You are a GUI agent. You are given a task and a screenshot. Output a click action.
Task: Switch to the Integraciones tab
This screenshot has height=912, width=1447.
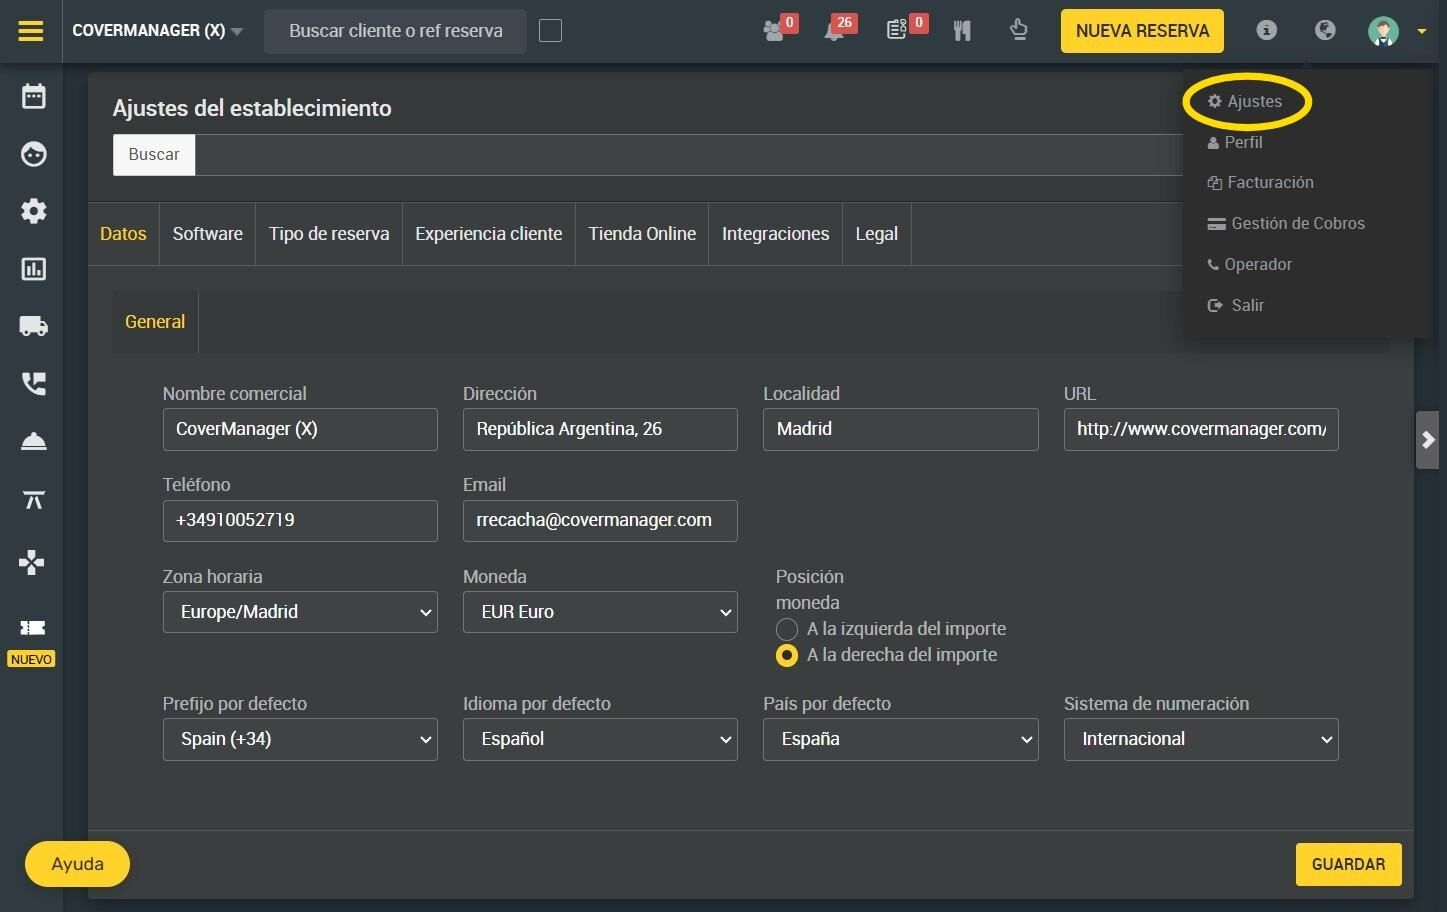pyautogui.click(x=775, y=234)
